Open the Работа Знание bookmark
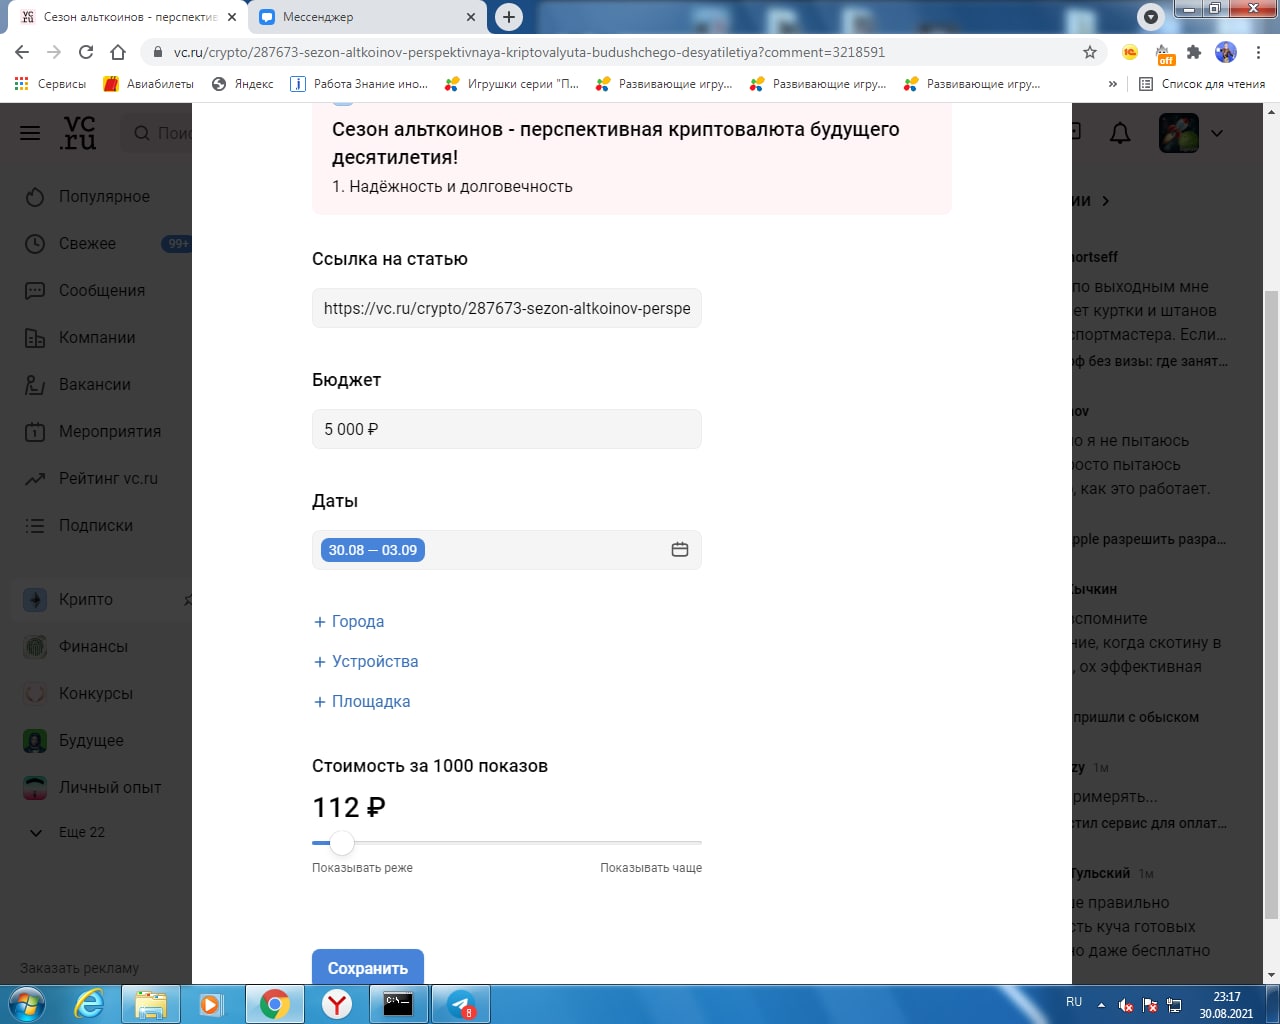Screen dimensions: 1280x1024 (359, 84)
